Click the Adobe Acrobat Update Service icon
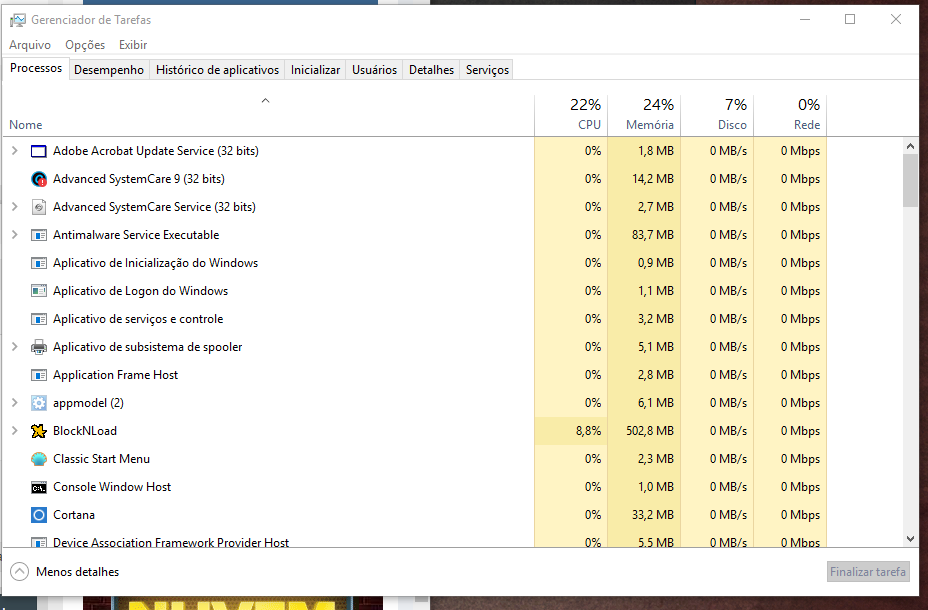Screen dimensions: 928x610 (x=38, y=151)
